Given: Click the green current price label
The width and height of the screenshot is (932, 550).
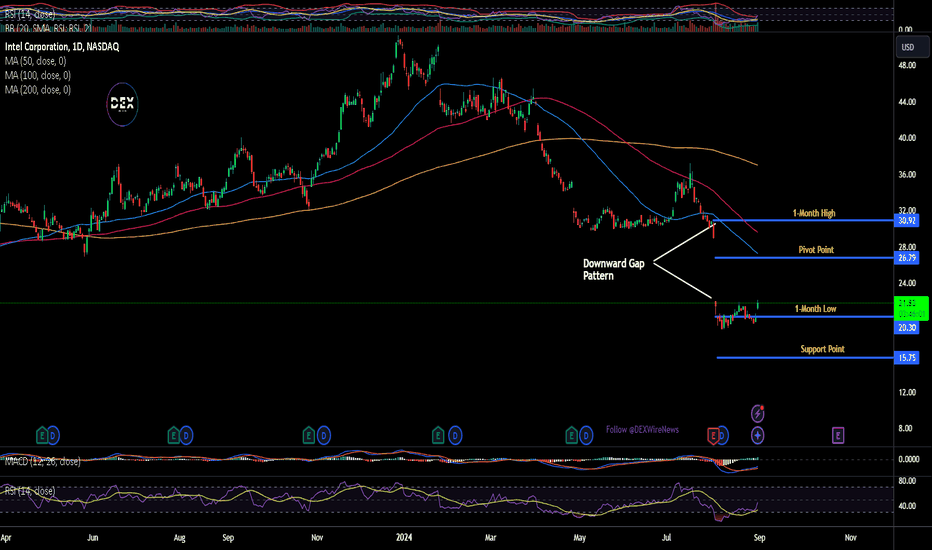Looking at the screenshot, I should tap(911, 308).
